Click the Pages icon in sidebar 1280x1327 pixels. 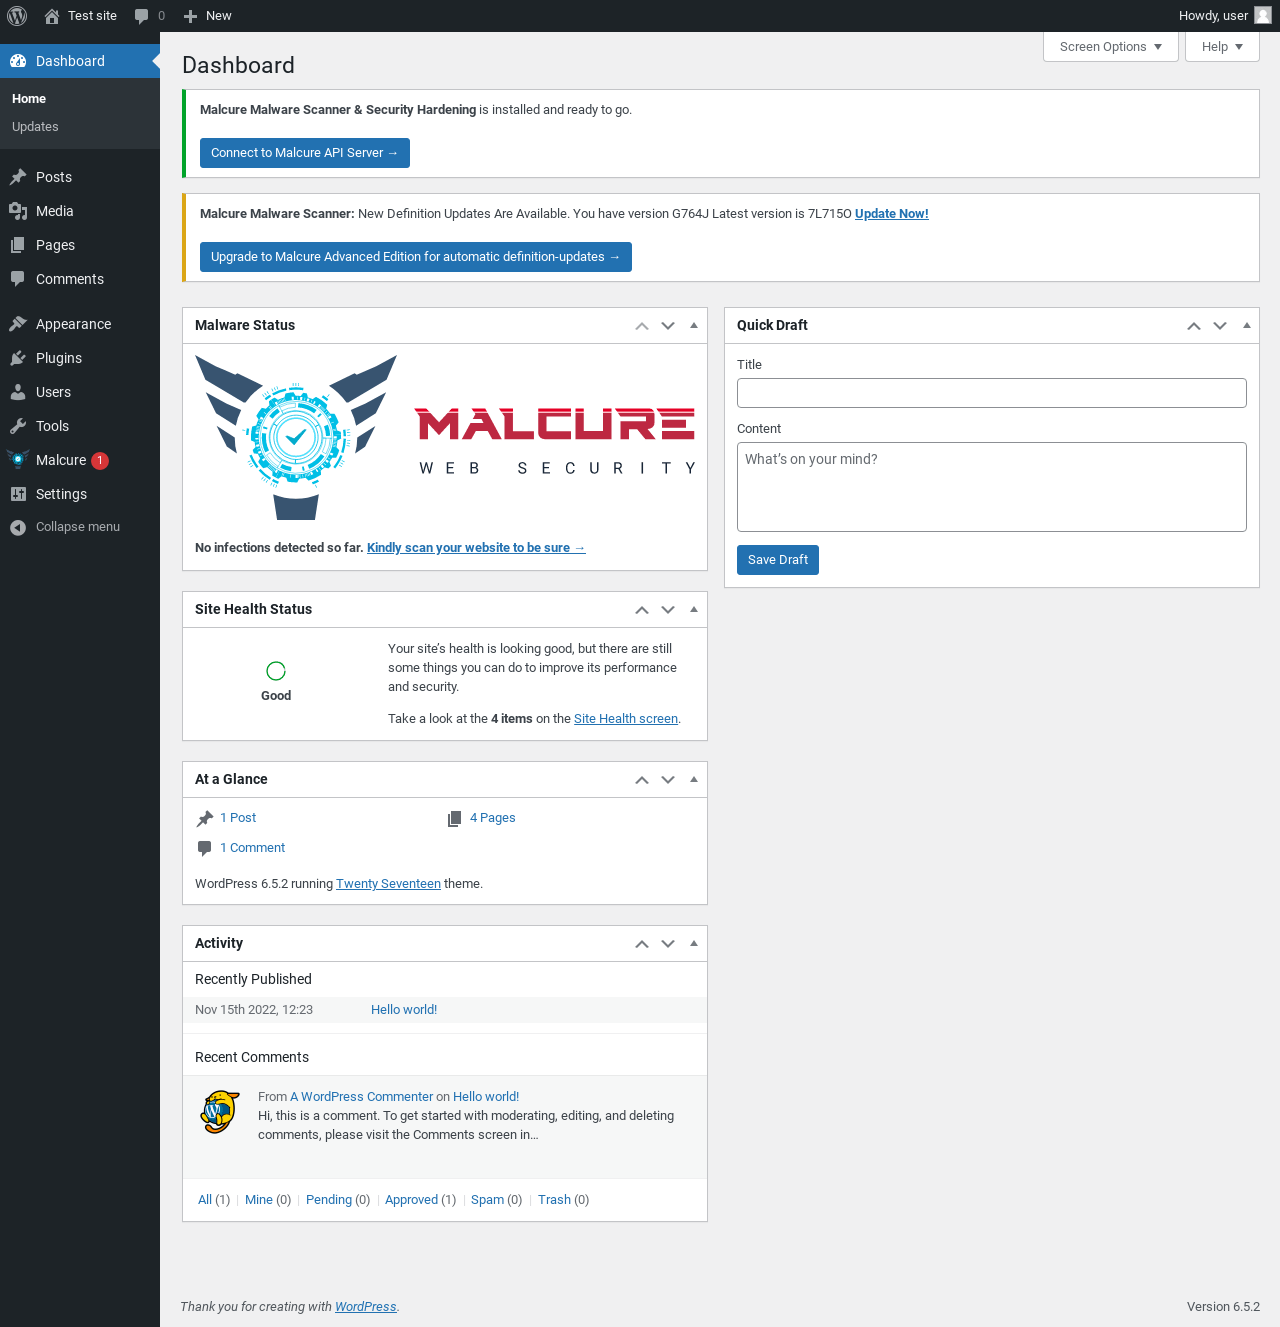coord(18,245)
